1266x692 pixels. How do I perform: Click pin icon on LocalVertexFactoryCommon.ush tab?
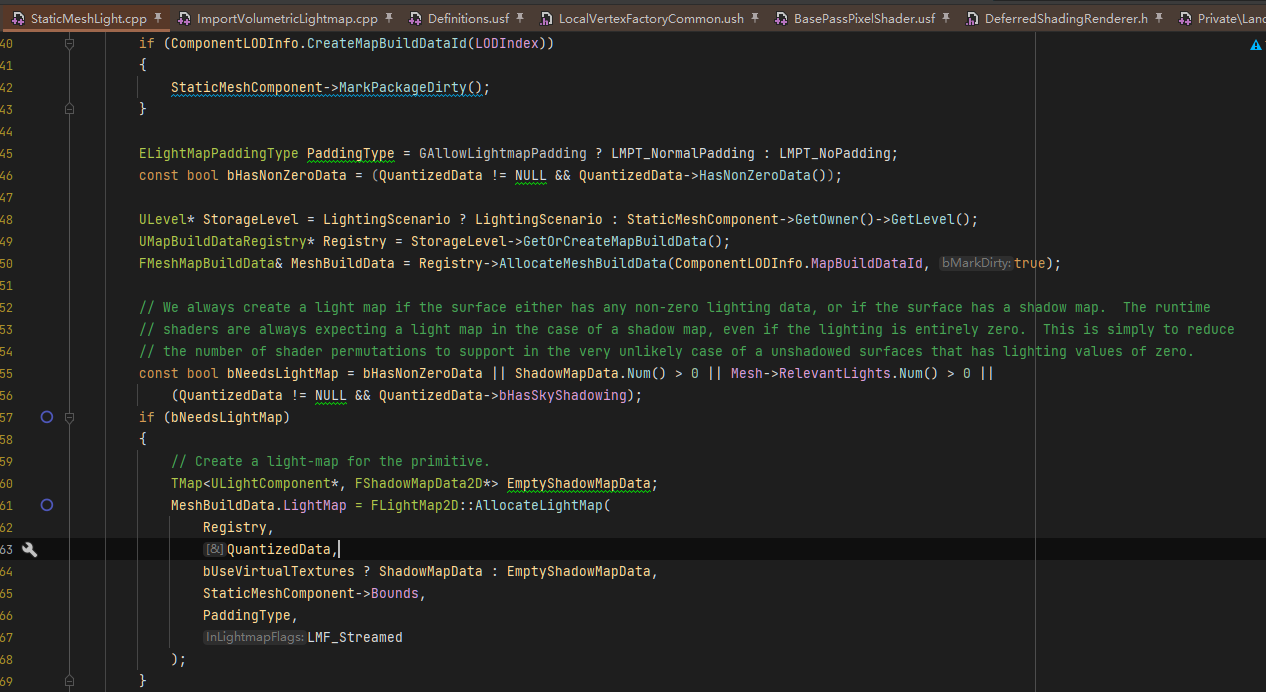(754, 18)
